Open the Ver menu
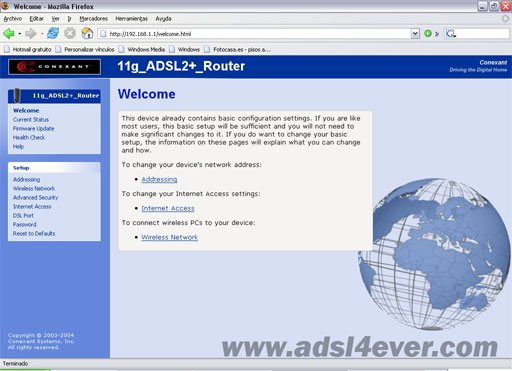 point(55,19)
